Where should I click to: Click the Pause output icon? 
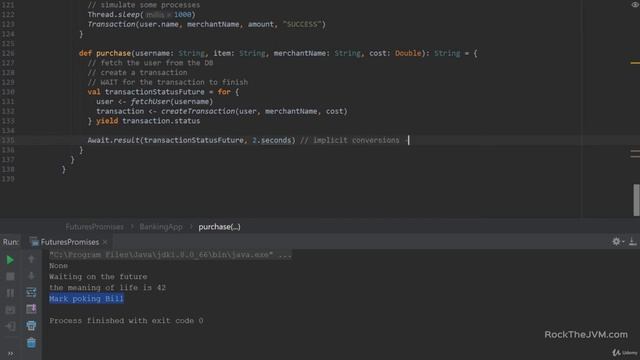tap(10, 293)
